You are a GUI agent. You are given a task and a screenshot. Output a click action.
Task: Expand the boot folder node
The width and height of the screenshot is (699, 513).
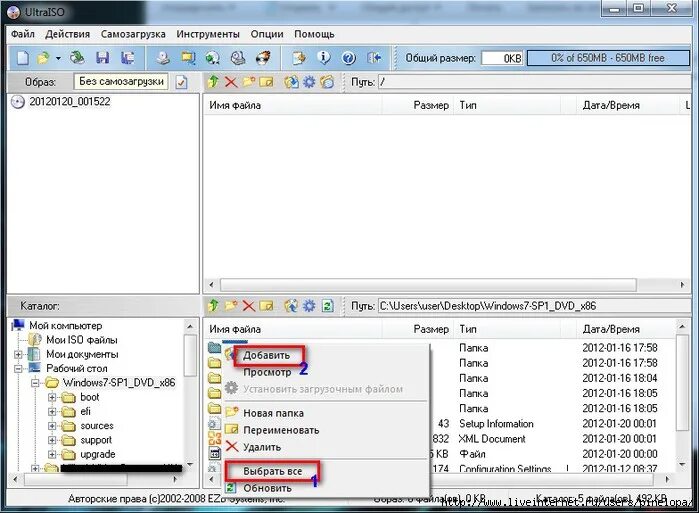coord(52,398)
